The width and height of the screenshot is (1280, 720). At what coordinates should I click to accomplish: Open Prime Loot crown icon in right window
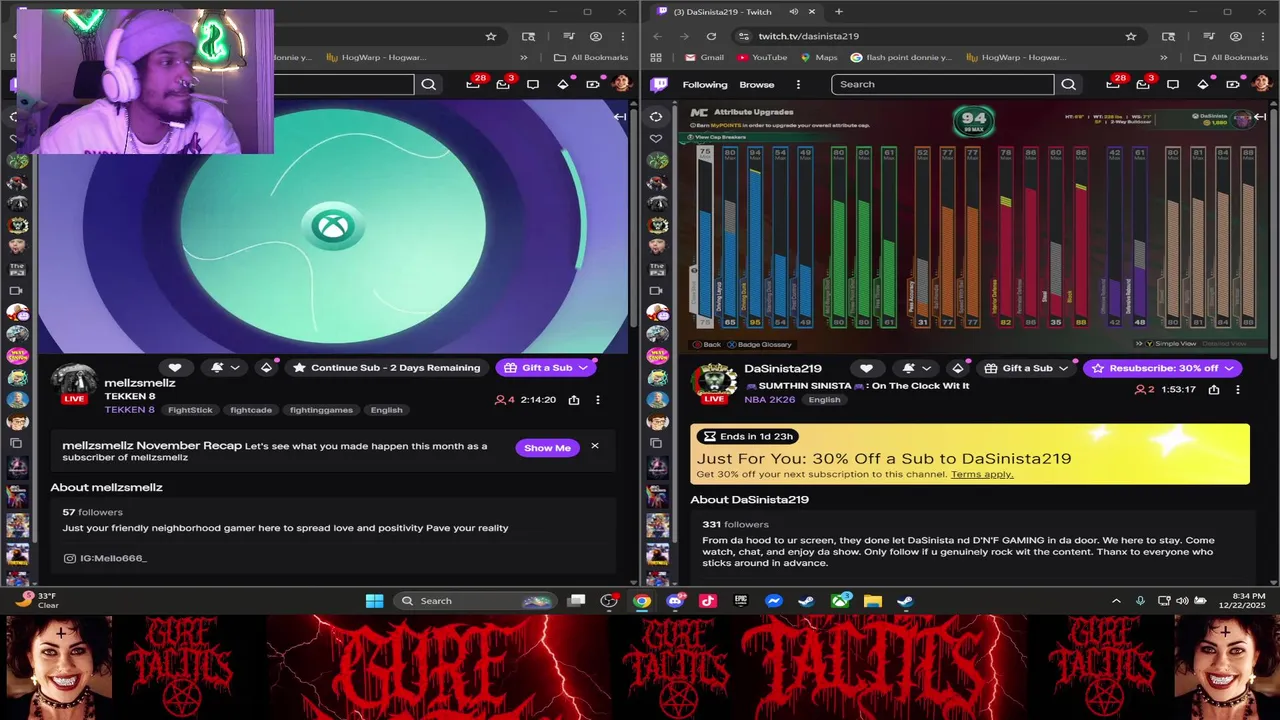point(1113,84)
